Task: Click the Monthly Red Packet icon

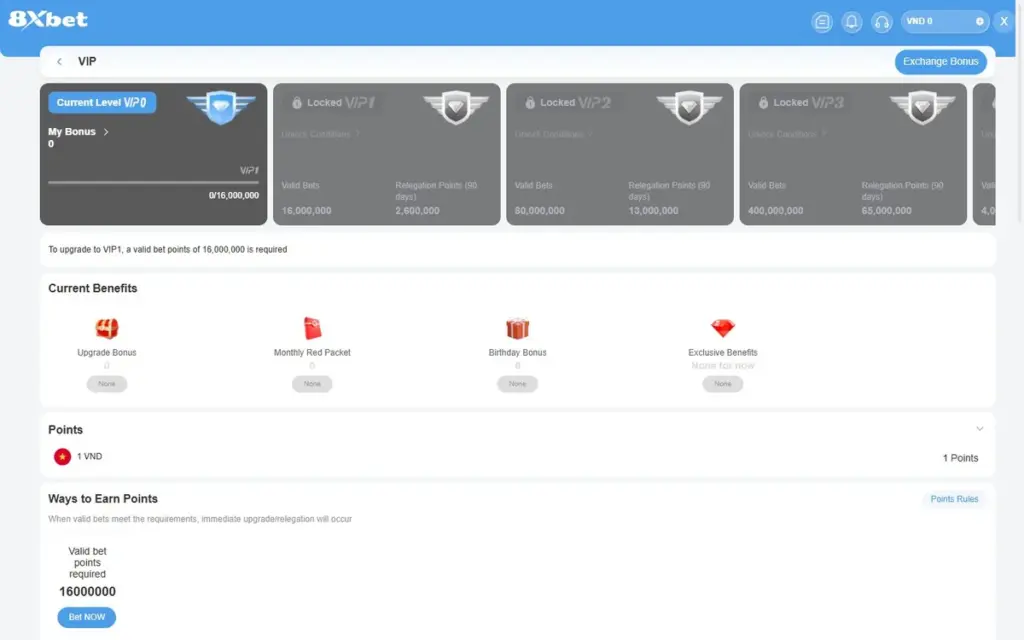Action: tap(312, 328)
